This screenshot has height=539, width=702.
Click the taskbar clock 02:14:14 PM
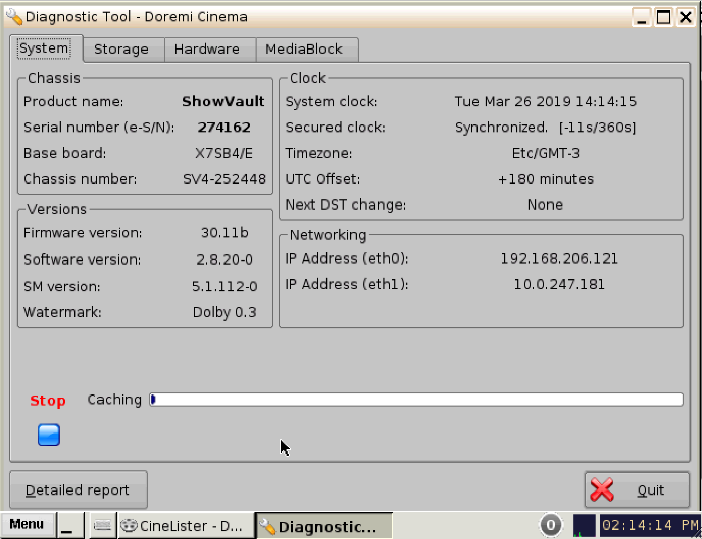click(x=650, y=525)
